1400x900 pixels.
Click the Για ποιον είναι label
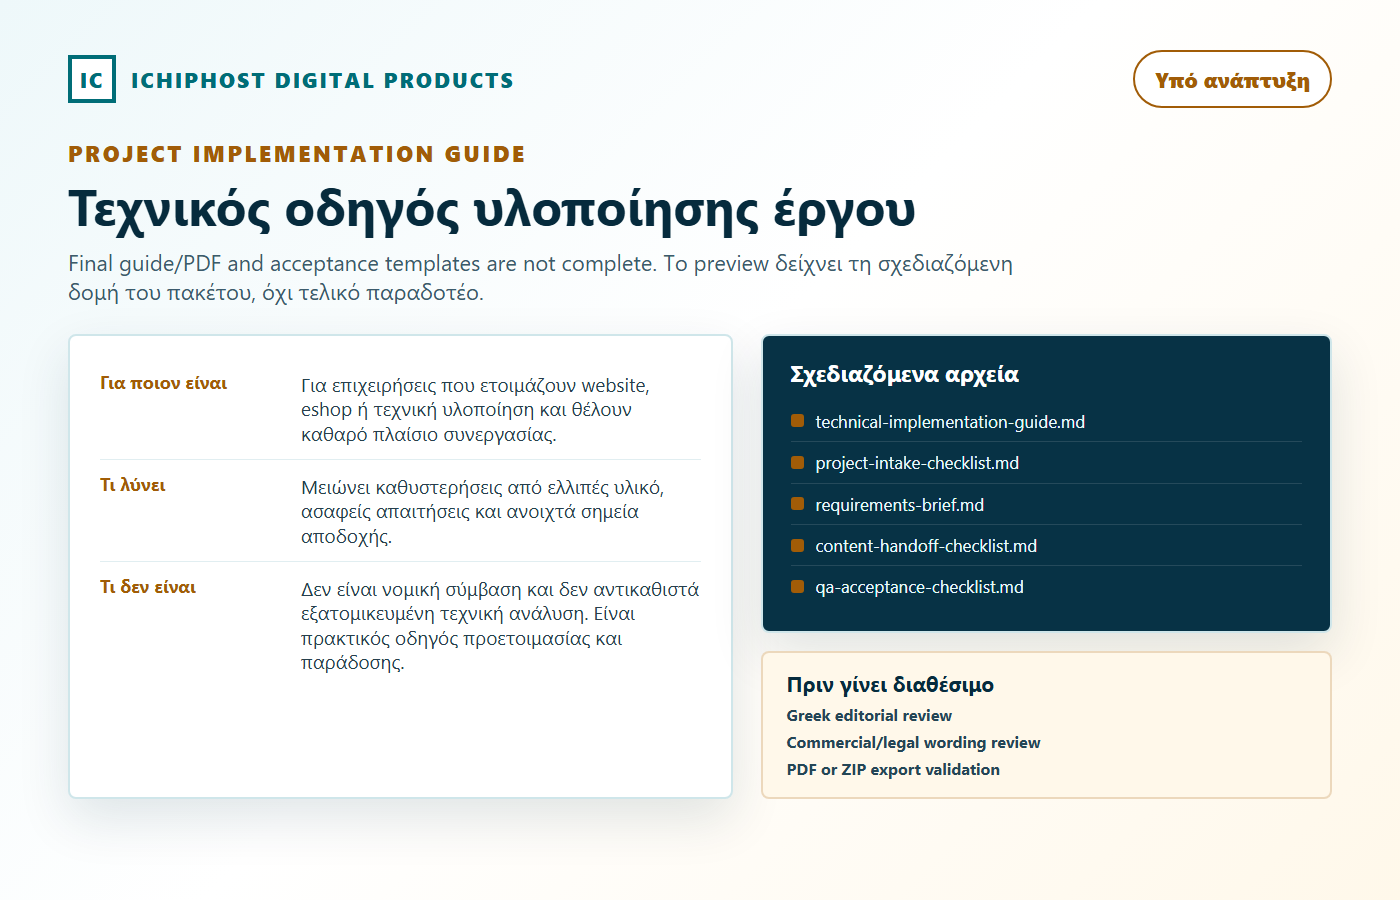coord(164,383)
